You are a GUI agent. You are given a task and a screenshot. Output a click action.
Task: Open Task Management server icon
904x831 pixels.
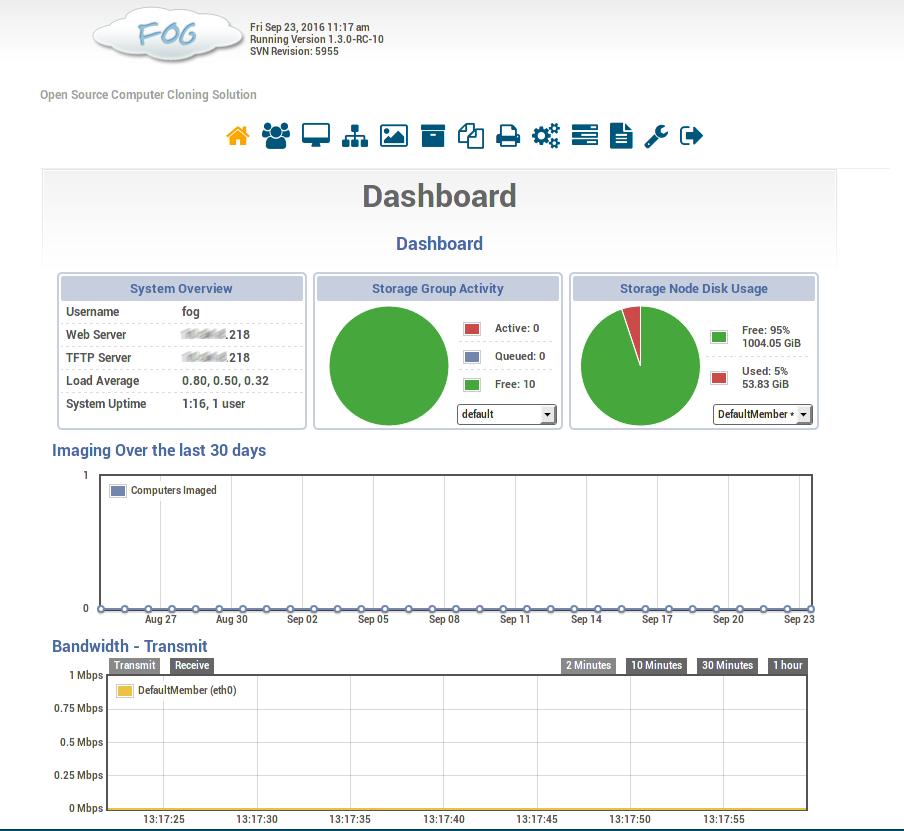coord(584,136)
